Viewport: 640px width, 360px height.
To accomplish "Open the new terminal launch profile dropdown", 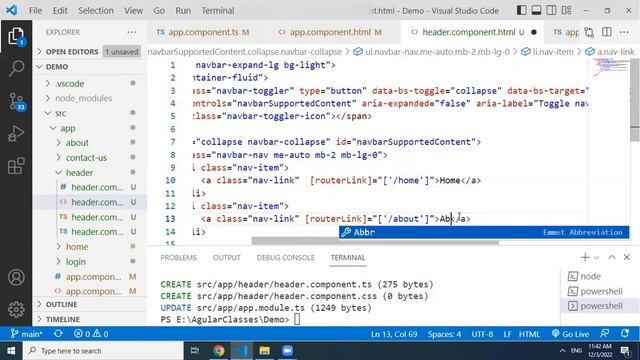I will pos(596,258).
